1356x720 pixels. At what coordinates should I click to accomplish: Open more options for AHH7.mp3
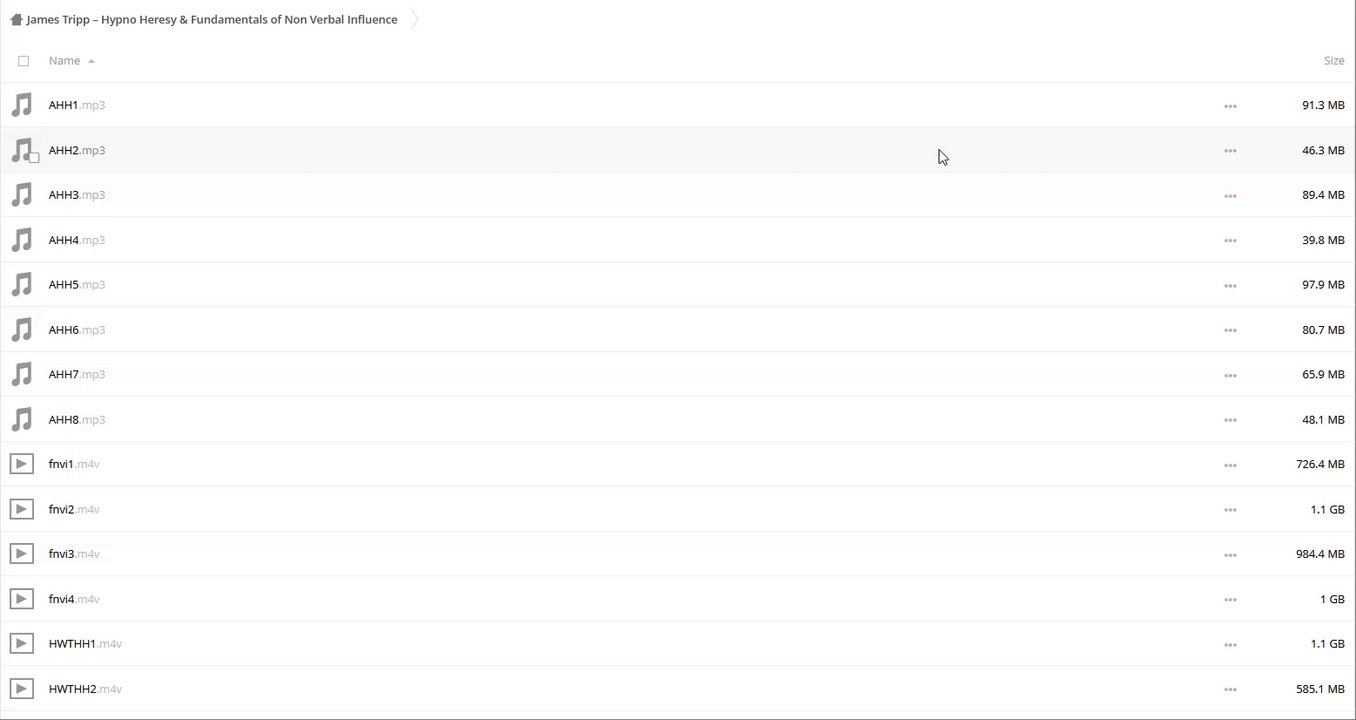pyautogui.click(x=1230, y=375)
